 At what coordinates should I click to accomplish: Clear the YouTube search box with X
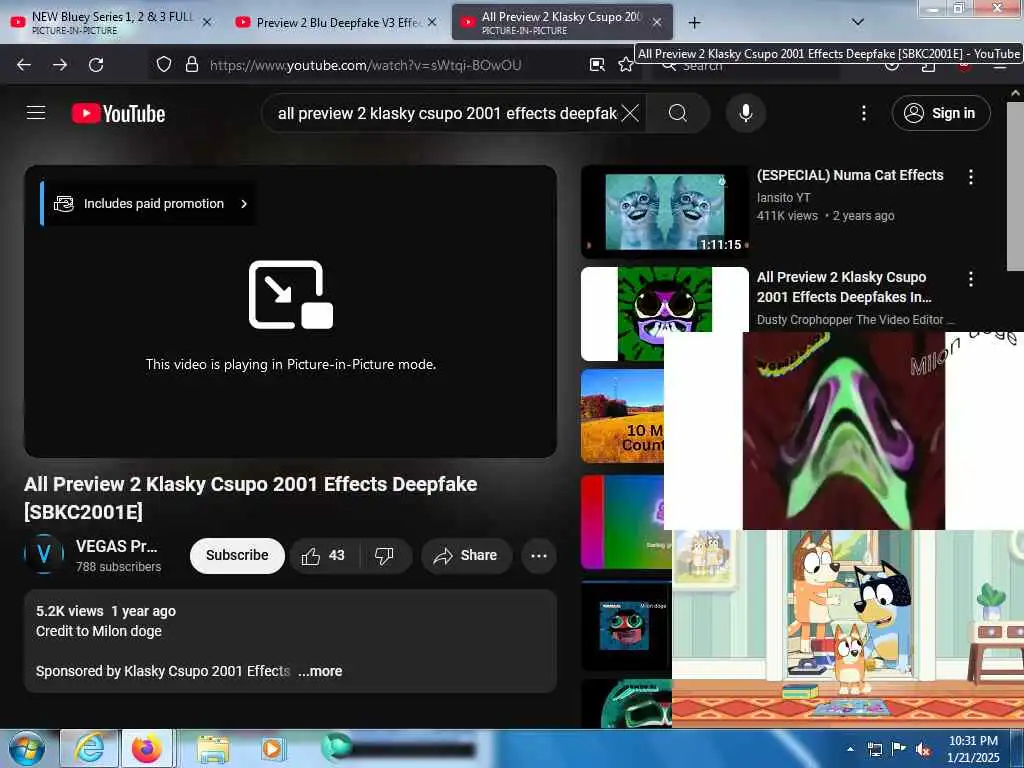(x=630, y=114)
